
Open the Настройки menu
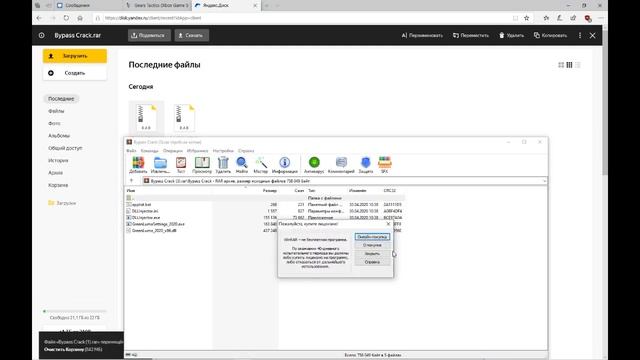[223, 151]
